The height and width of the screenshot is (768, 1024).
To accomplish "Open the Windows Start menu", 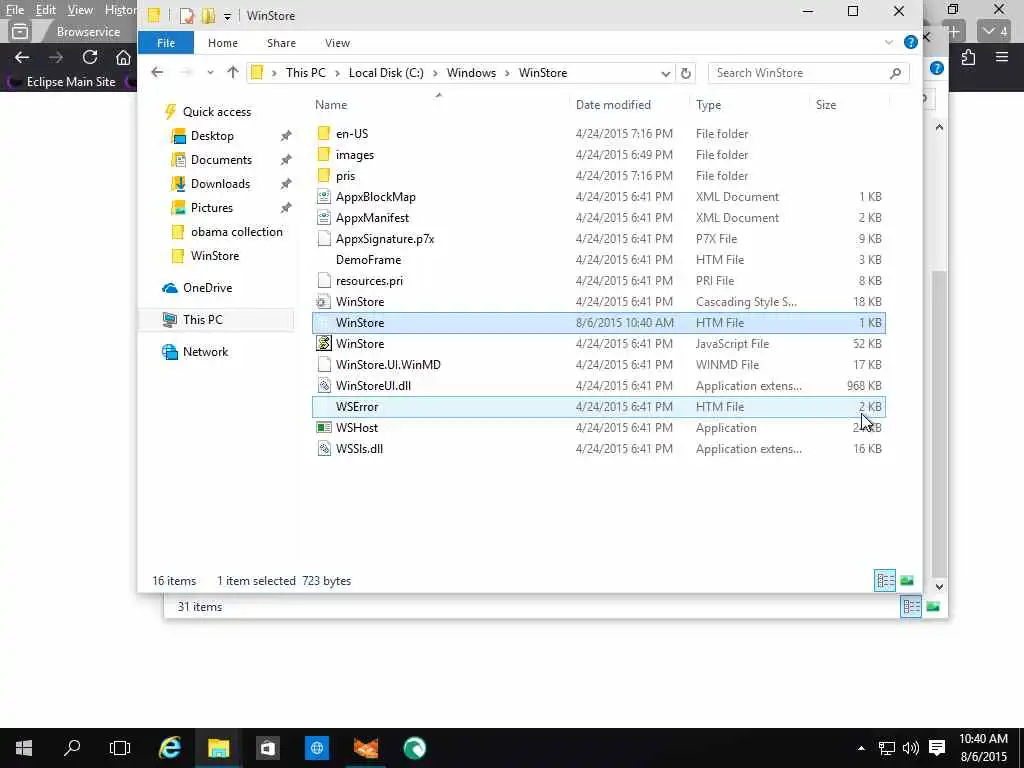I will pyautogui.click(x=24, y=748).
